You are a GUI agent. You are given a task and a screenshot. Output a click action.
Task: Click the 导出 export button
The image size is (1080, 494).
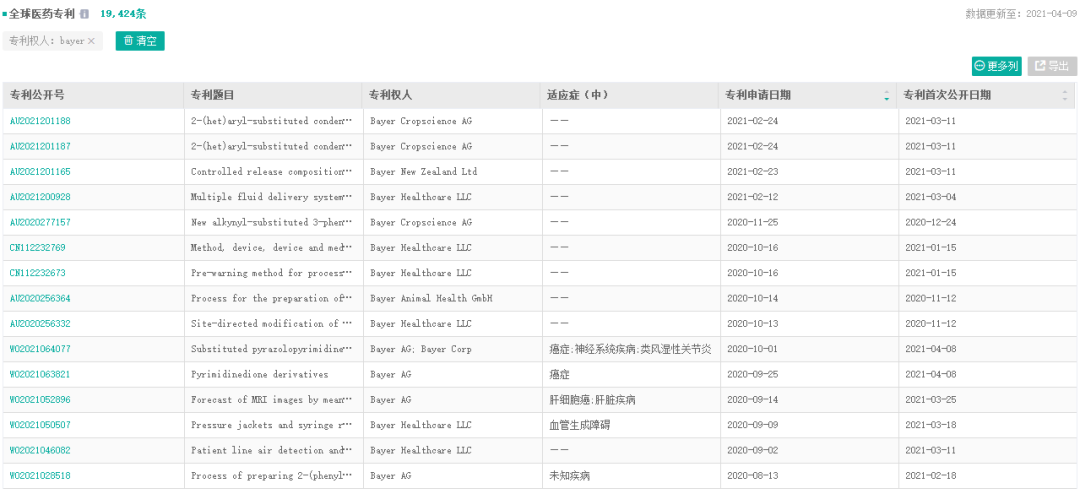point(1052,66)
